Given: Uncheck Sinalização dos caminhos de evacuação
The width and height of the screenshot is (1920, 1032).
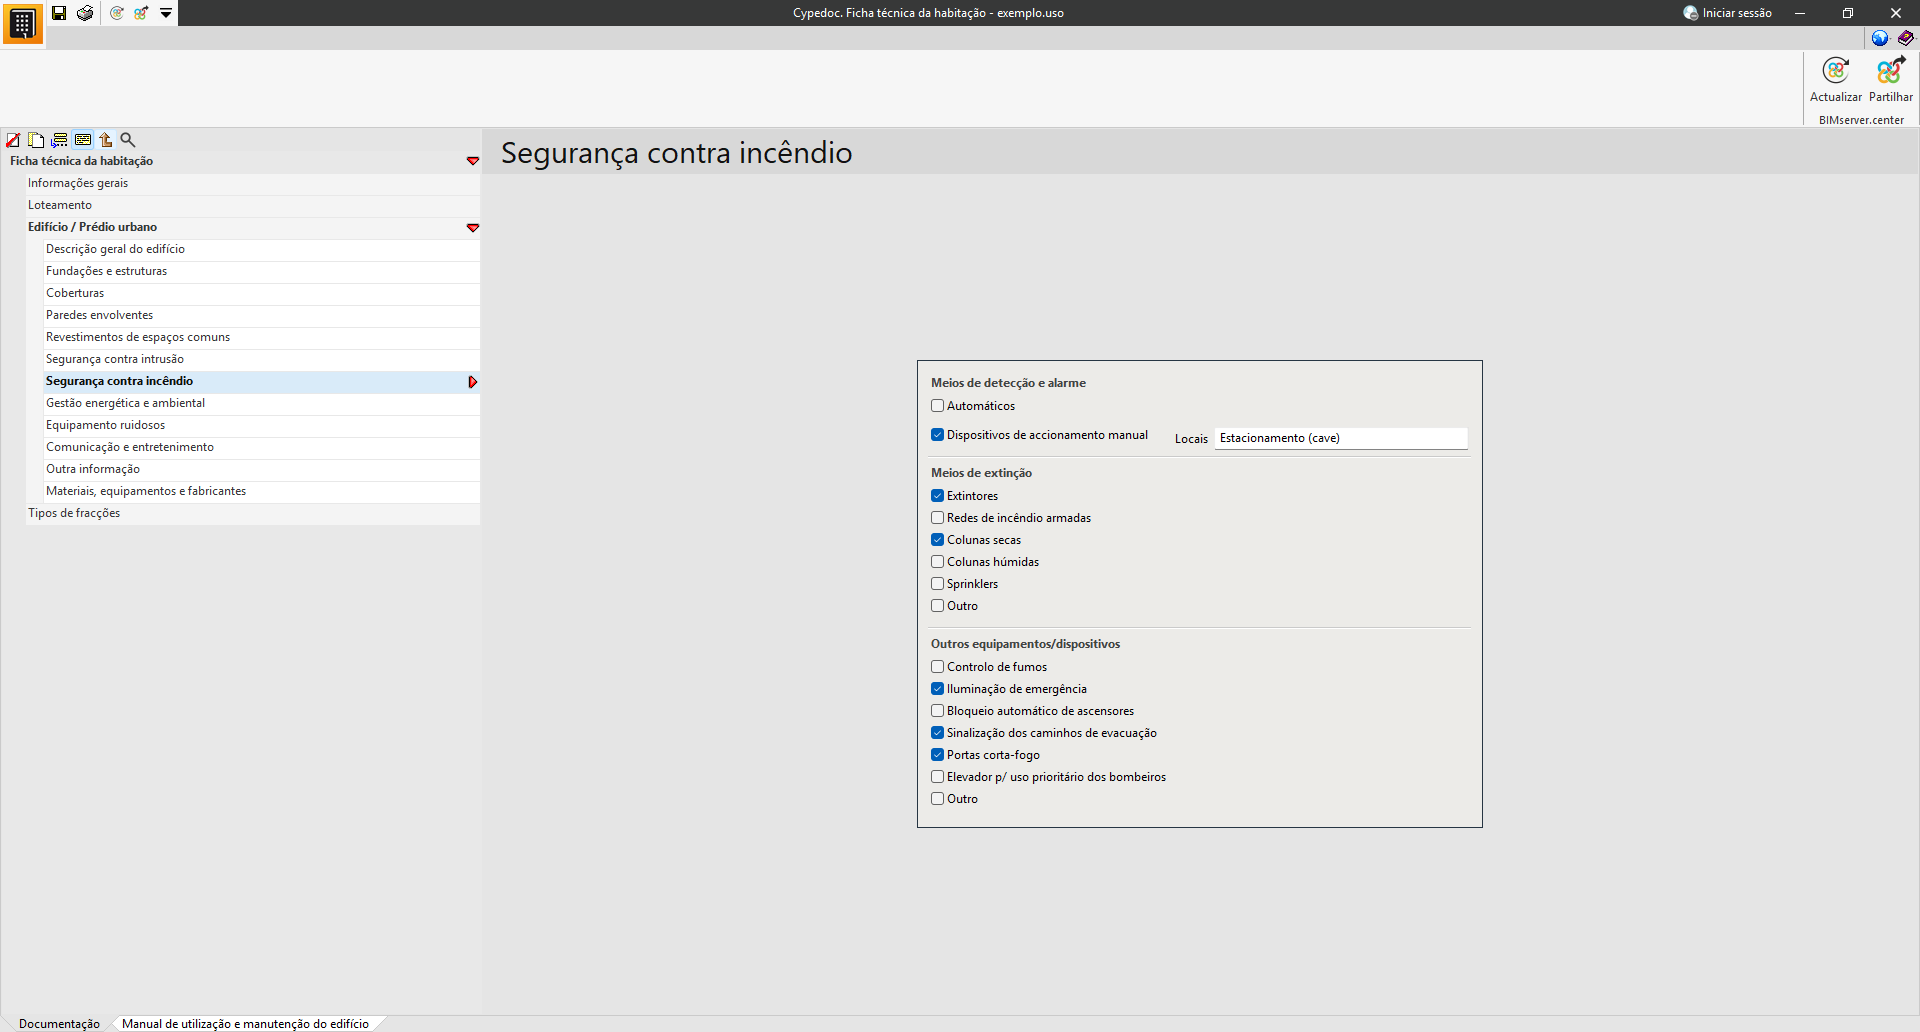Looking at the screenshot, I should (x=938, y=733).
